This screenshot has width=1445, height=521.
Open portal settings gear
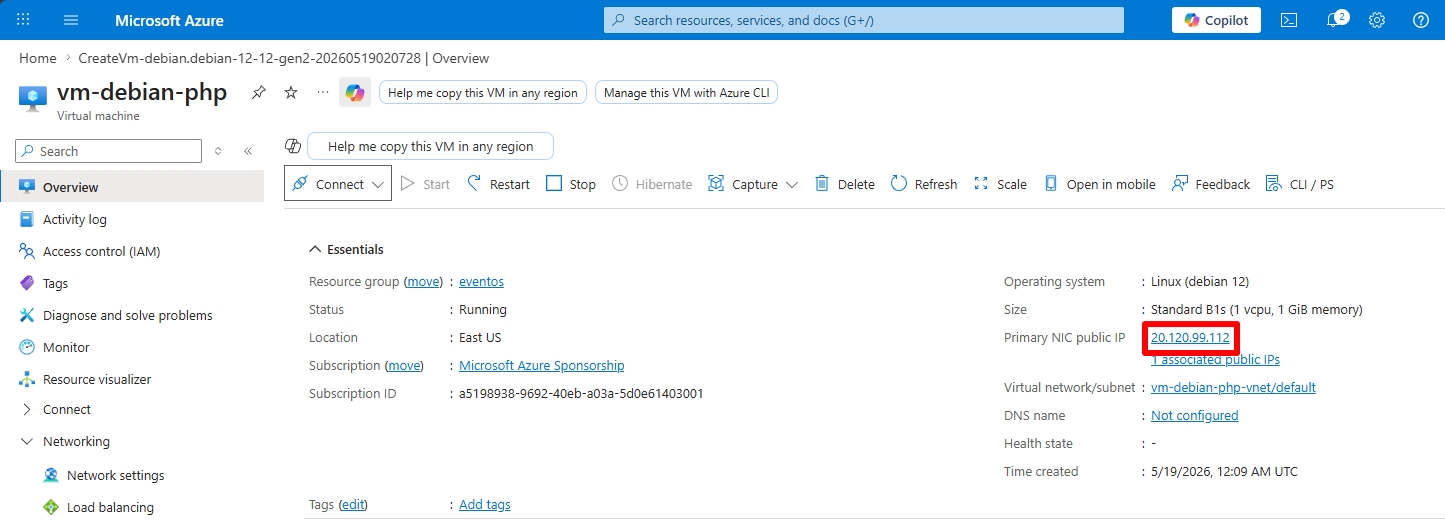(1377, 20)
